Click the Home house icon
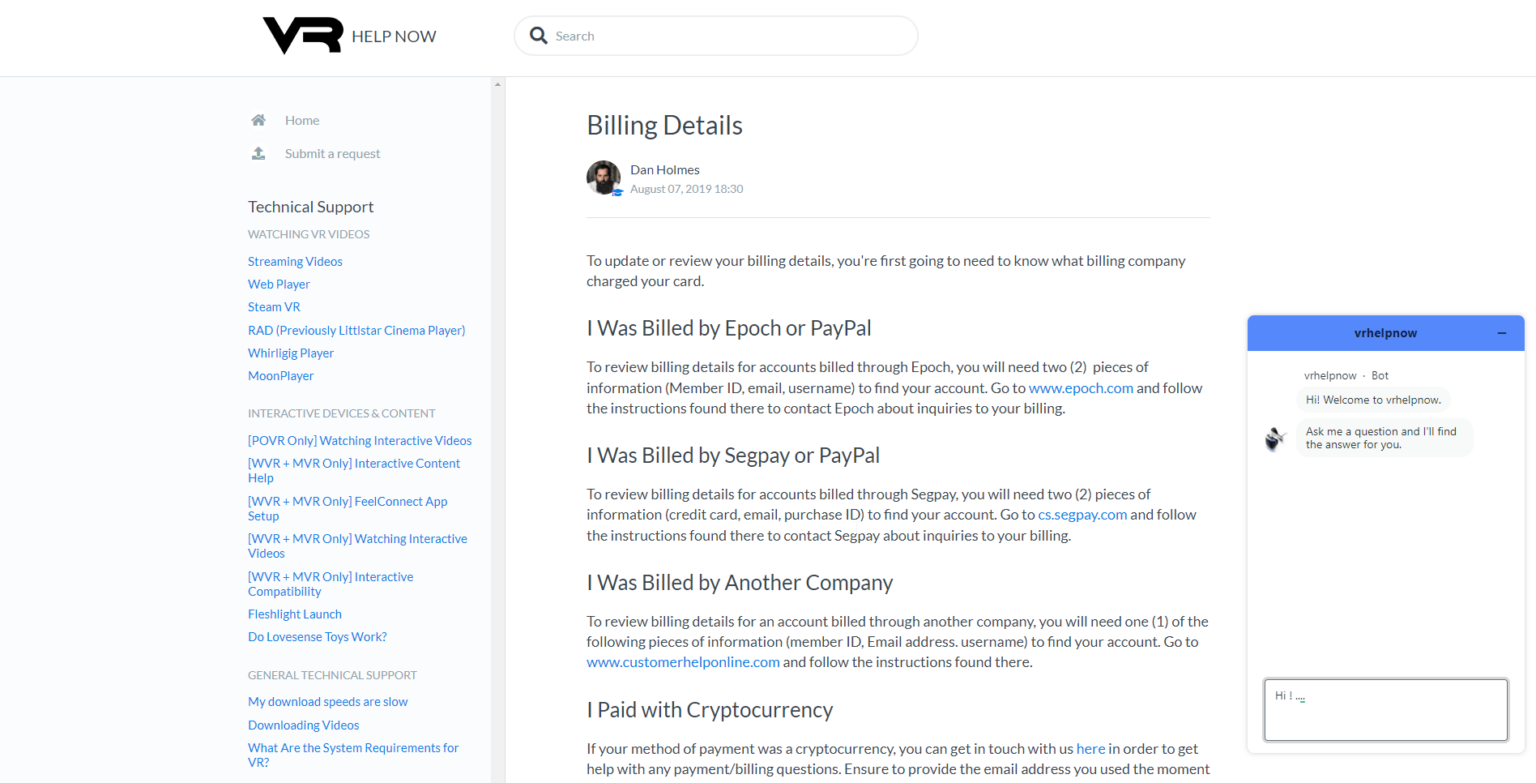 tap(258, 120)
